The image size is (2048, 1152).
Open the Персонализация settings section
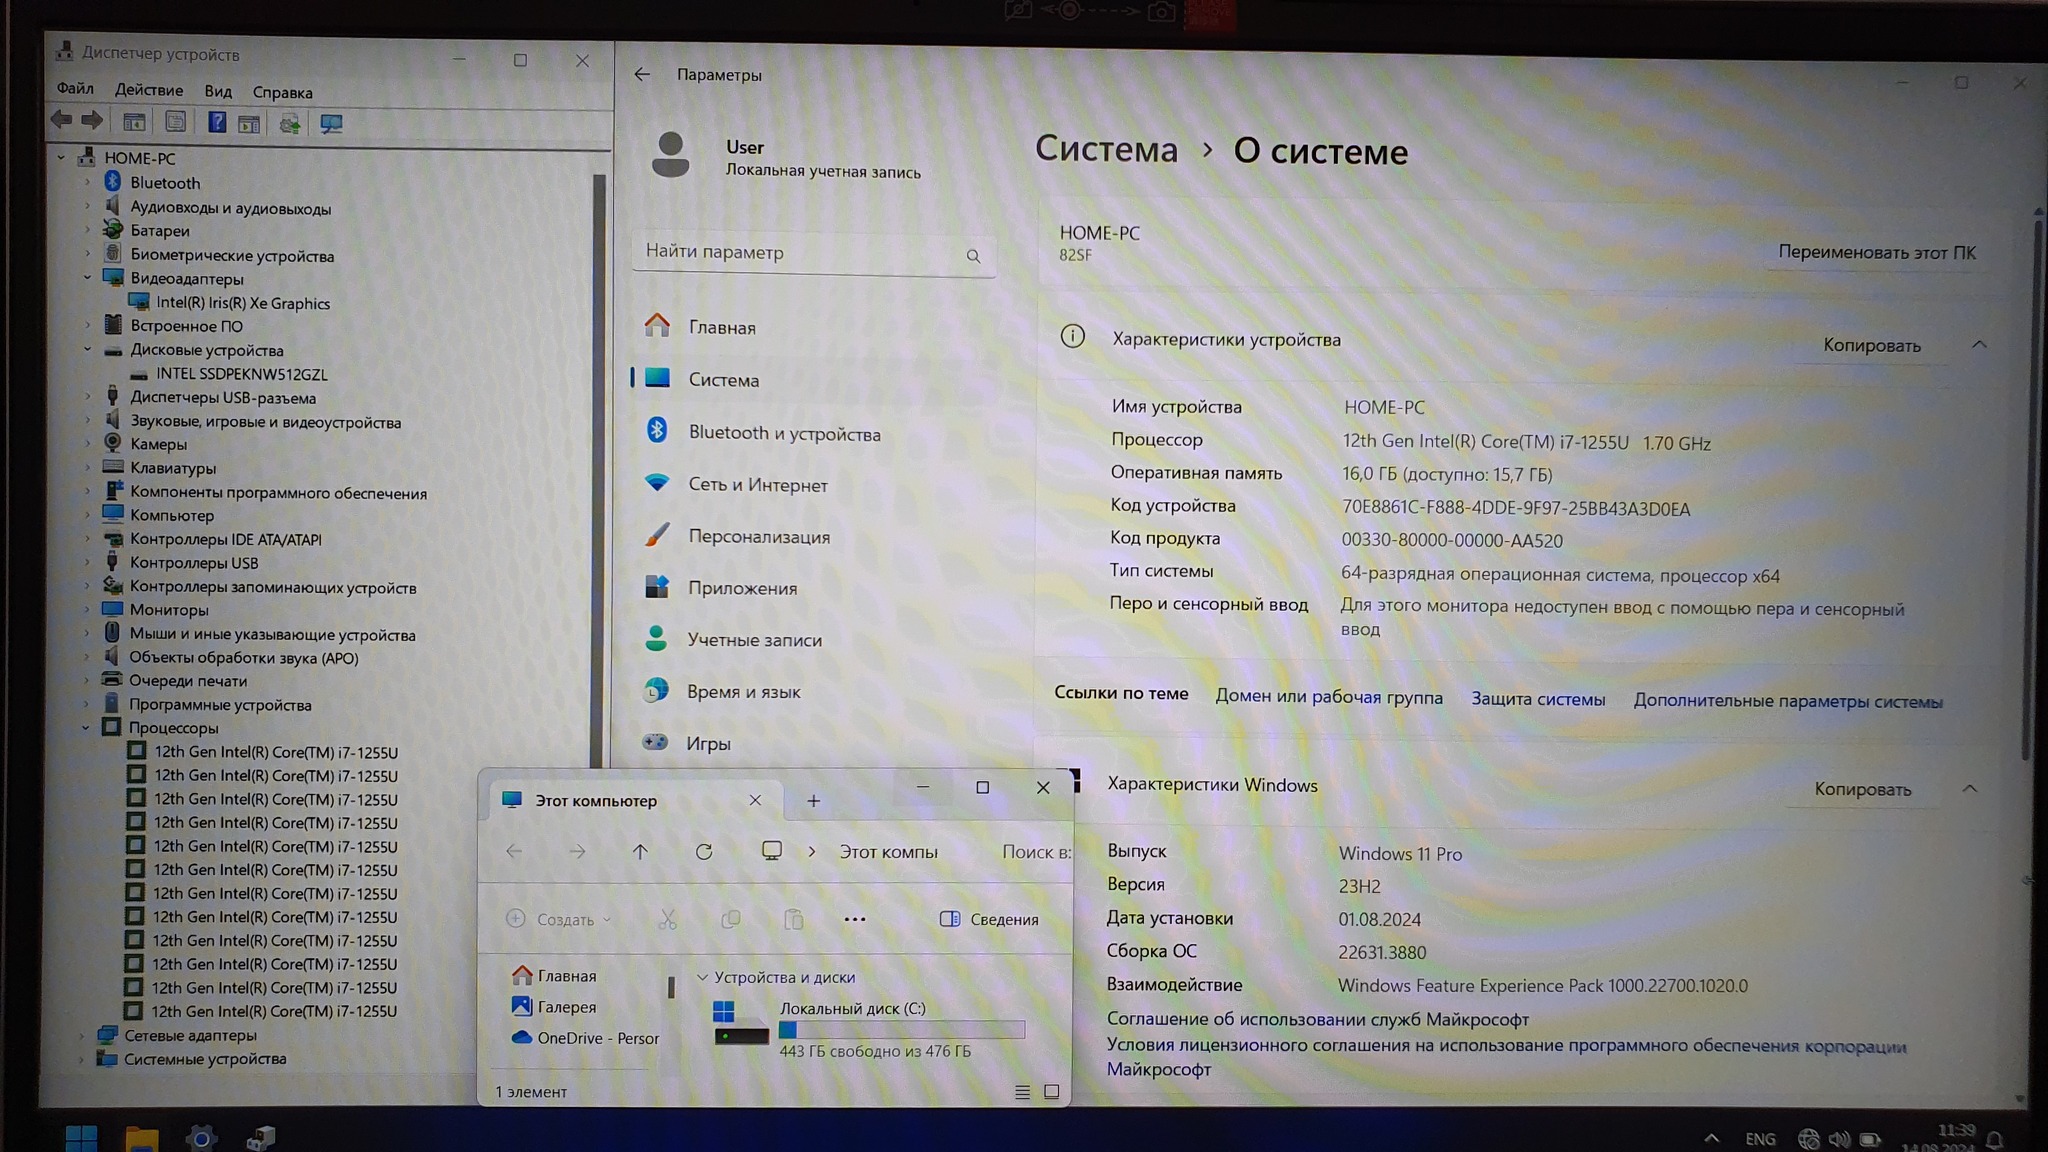[x=758, y=536]
